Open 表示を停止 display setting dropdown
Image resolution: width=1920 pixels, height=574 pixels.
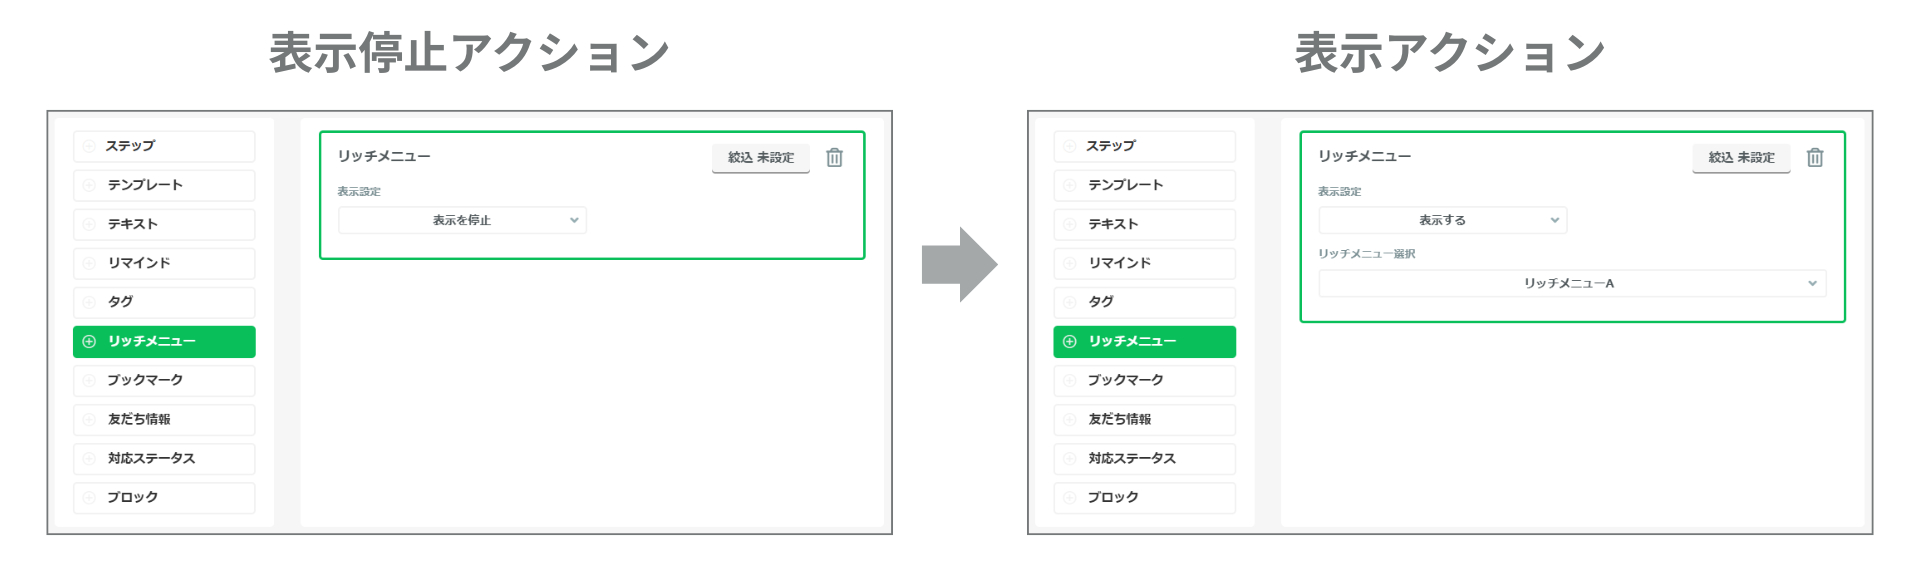(462, 220)
